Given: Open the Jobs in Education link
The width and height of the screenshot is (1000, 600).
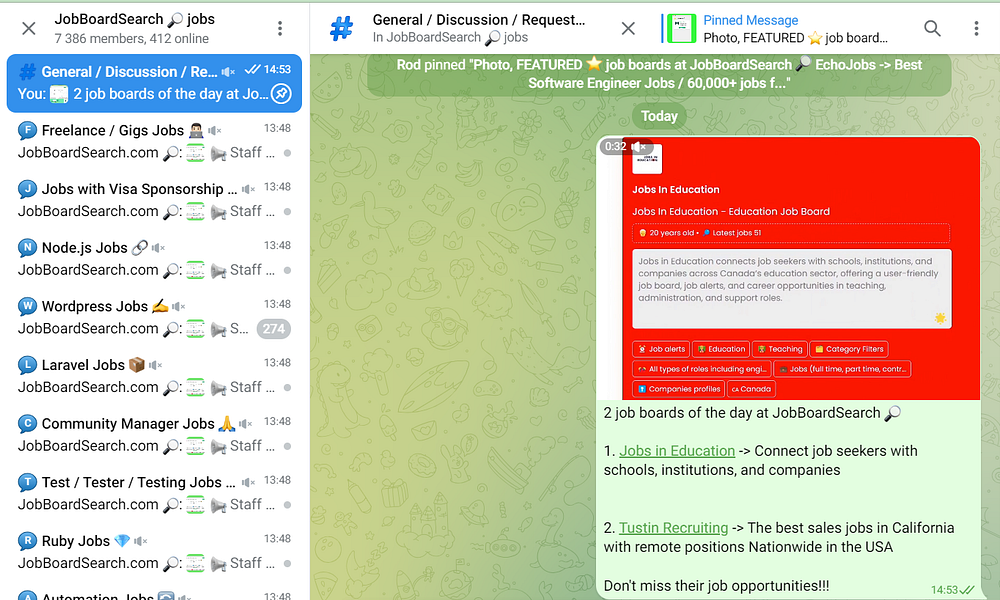Looking at the screenshot, I should [x=677, y=451].
